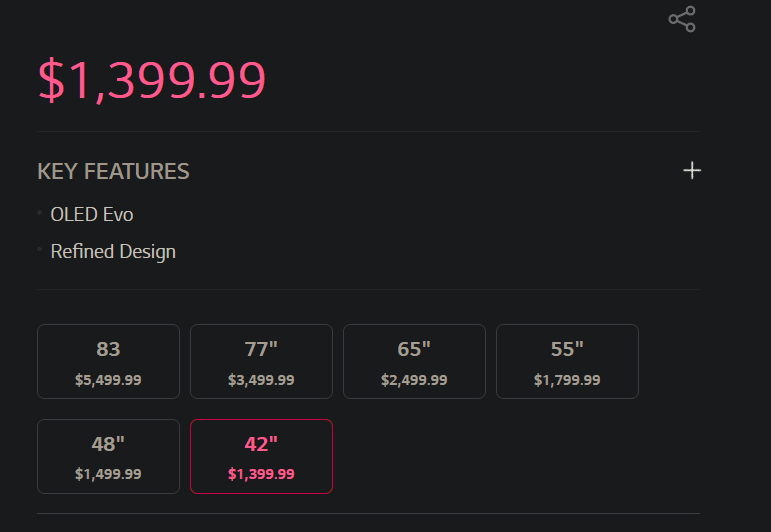Click the $3,499.99 price label

click(x=261, y=380)
